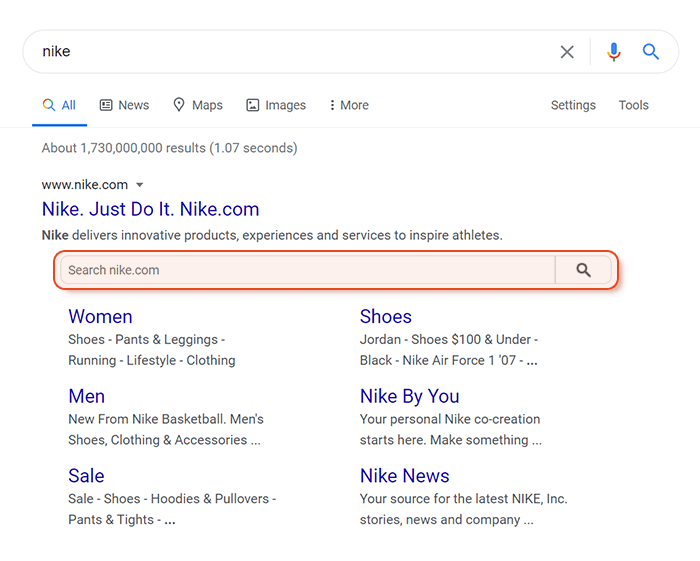Click the blue magnifier search icon

[651, 52]
